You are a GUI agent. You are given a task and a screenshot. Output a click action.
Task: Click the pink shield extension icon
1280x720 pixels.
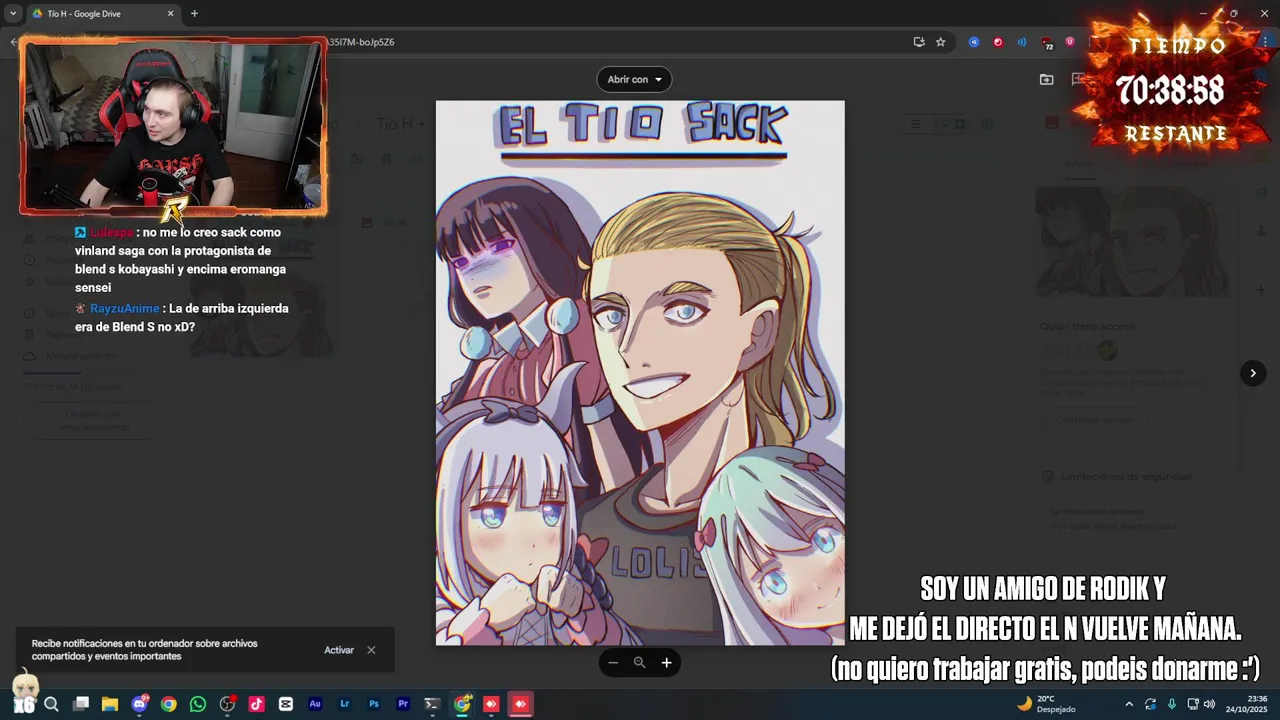click(x=1070, y=42)
